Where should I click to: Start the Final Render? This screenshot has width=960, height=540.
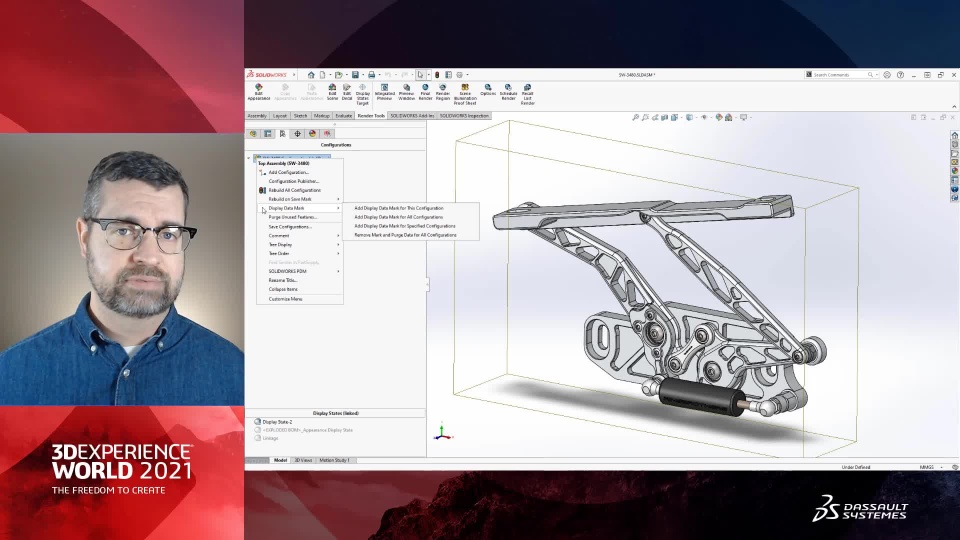[425, 92]
